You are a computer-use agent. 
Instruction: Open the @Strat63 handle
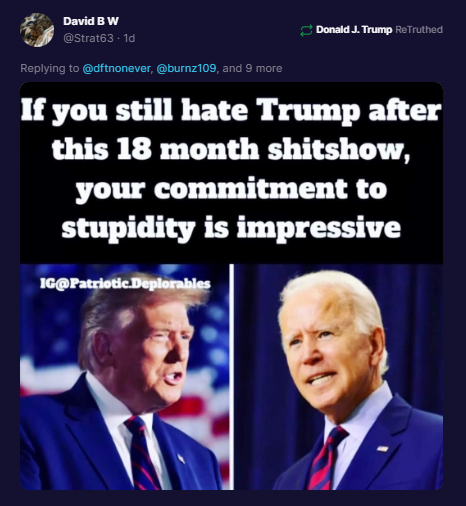tap(88, 38)
